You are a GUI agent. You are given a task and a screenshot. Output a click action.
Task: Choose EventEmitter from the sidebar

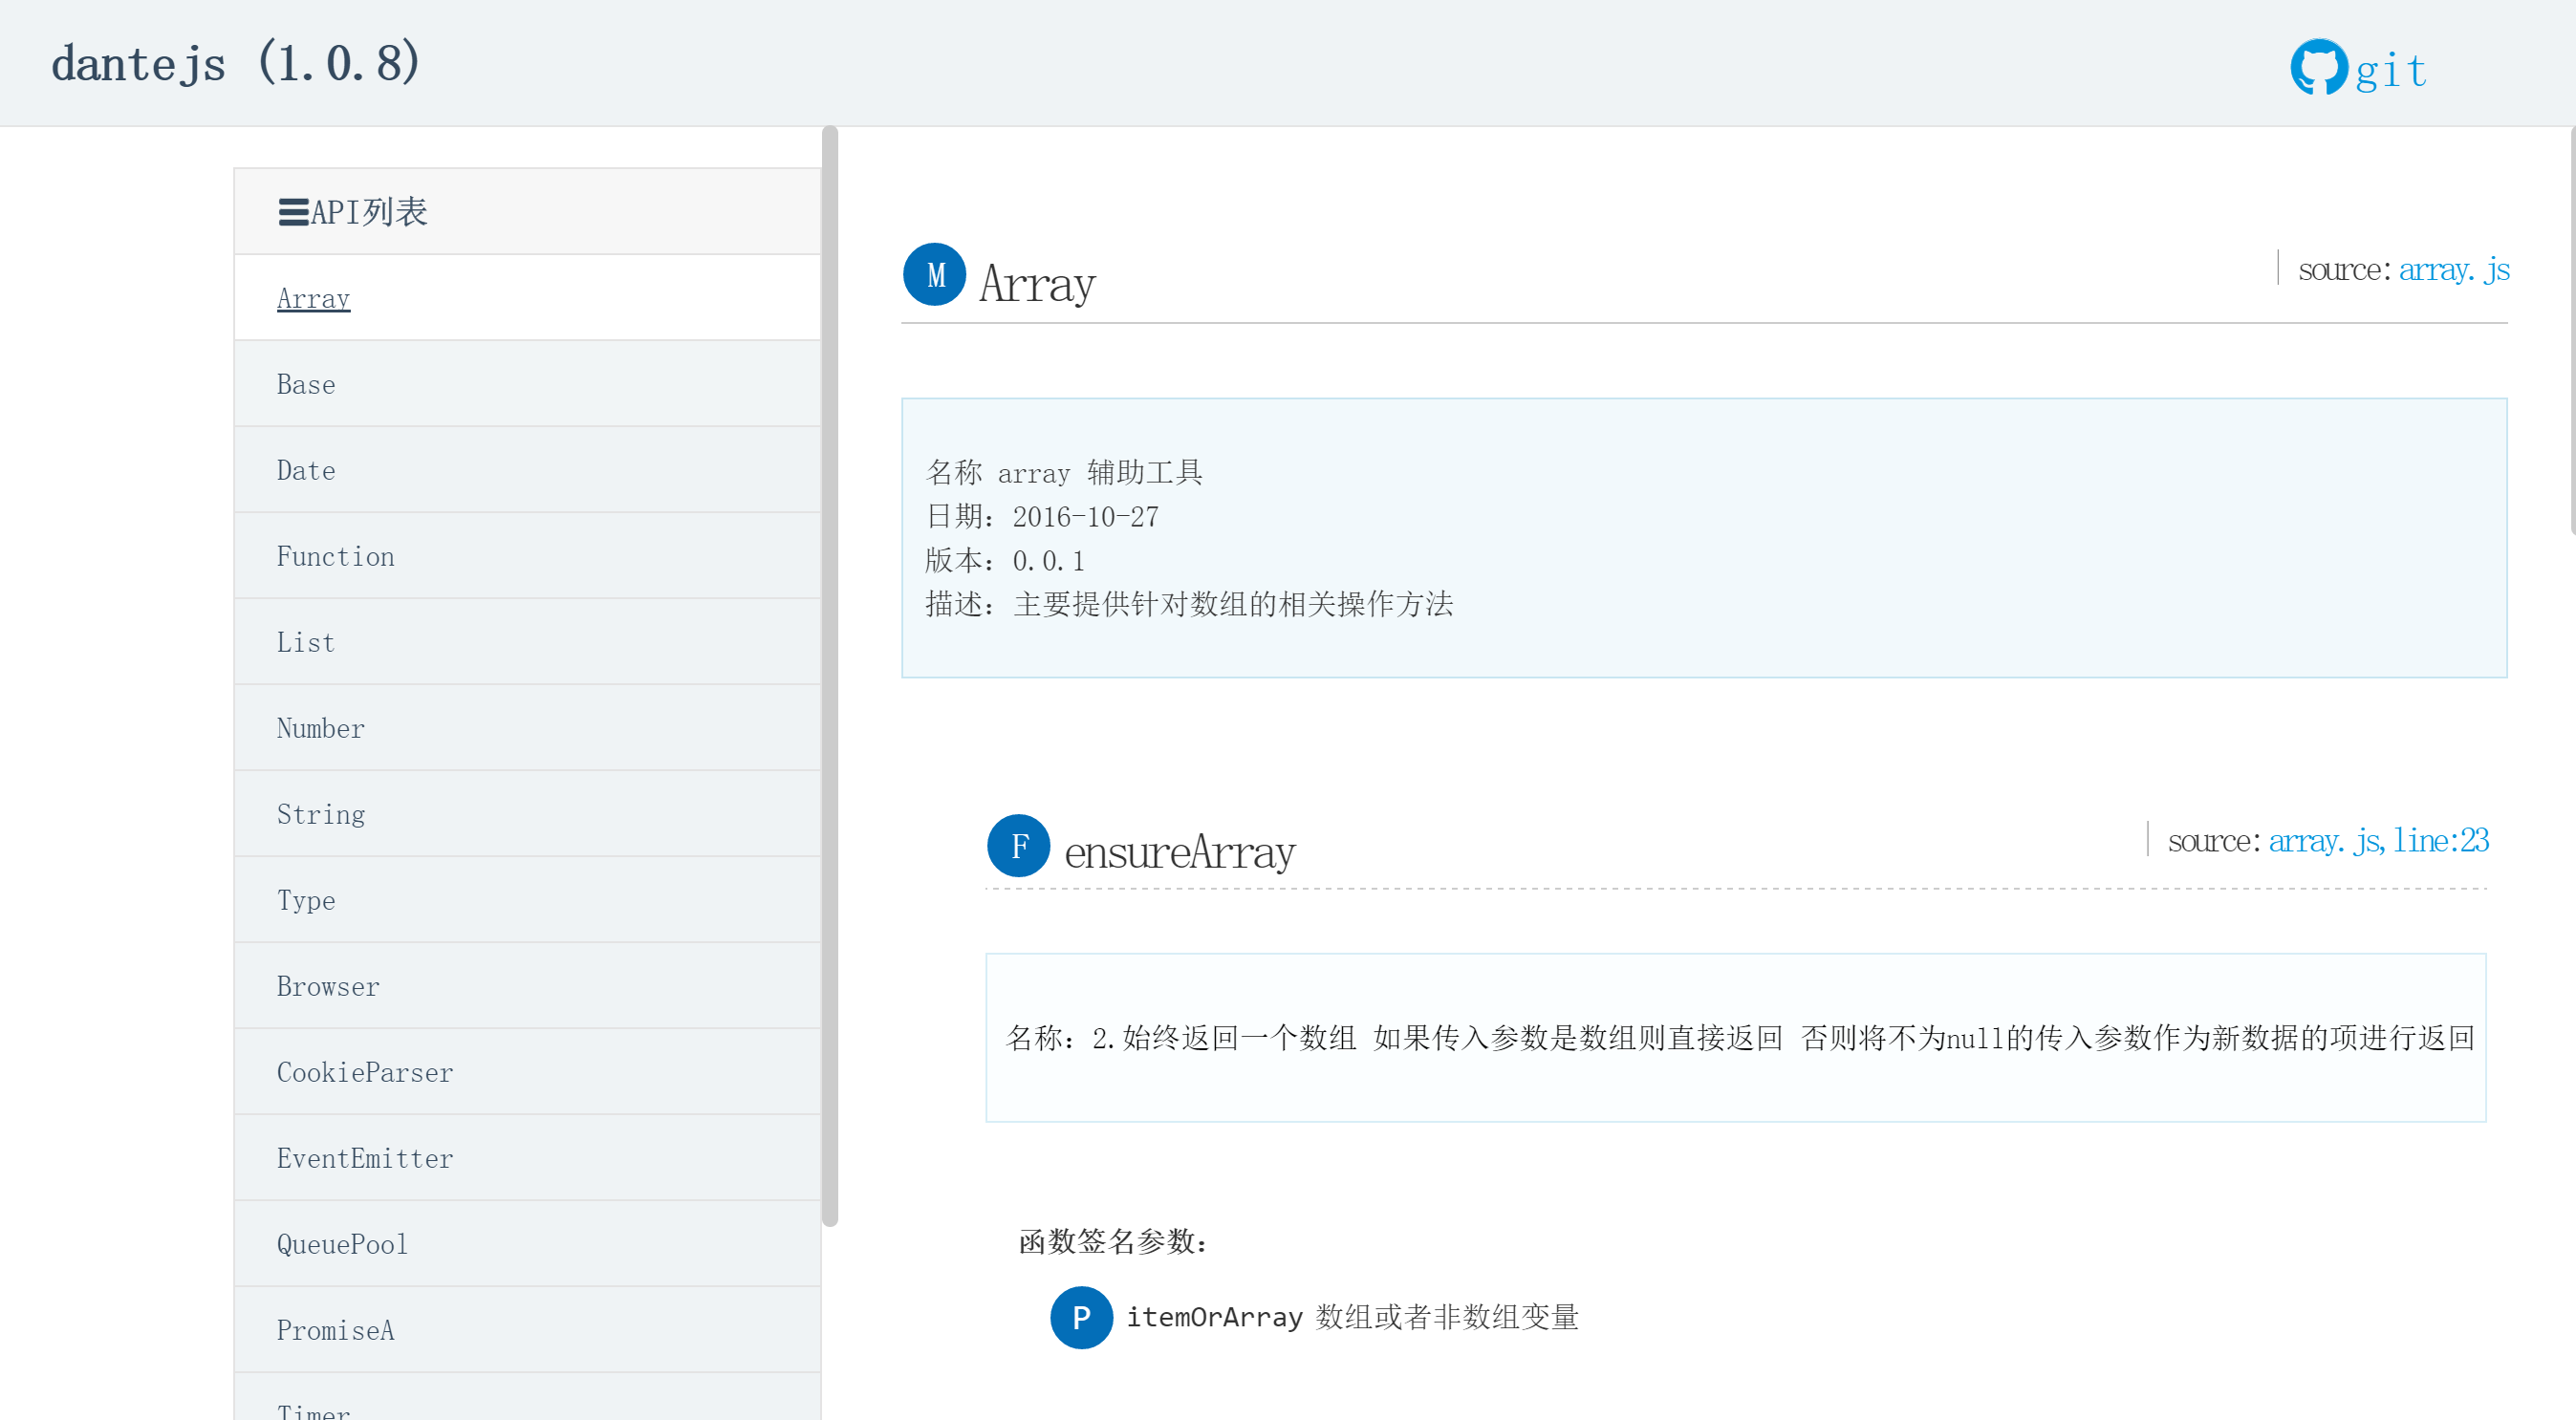coord(527,1158)
